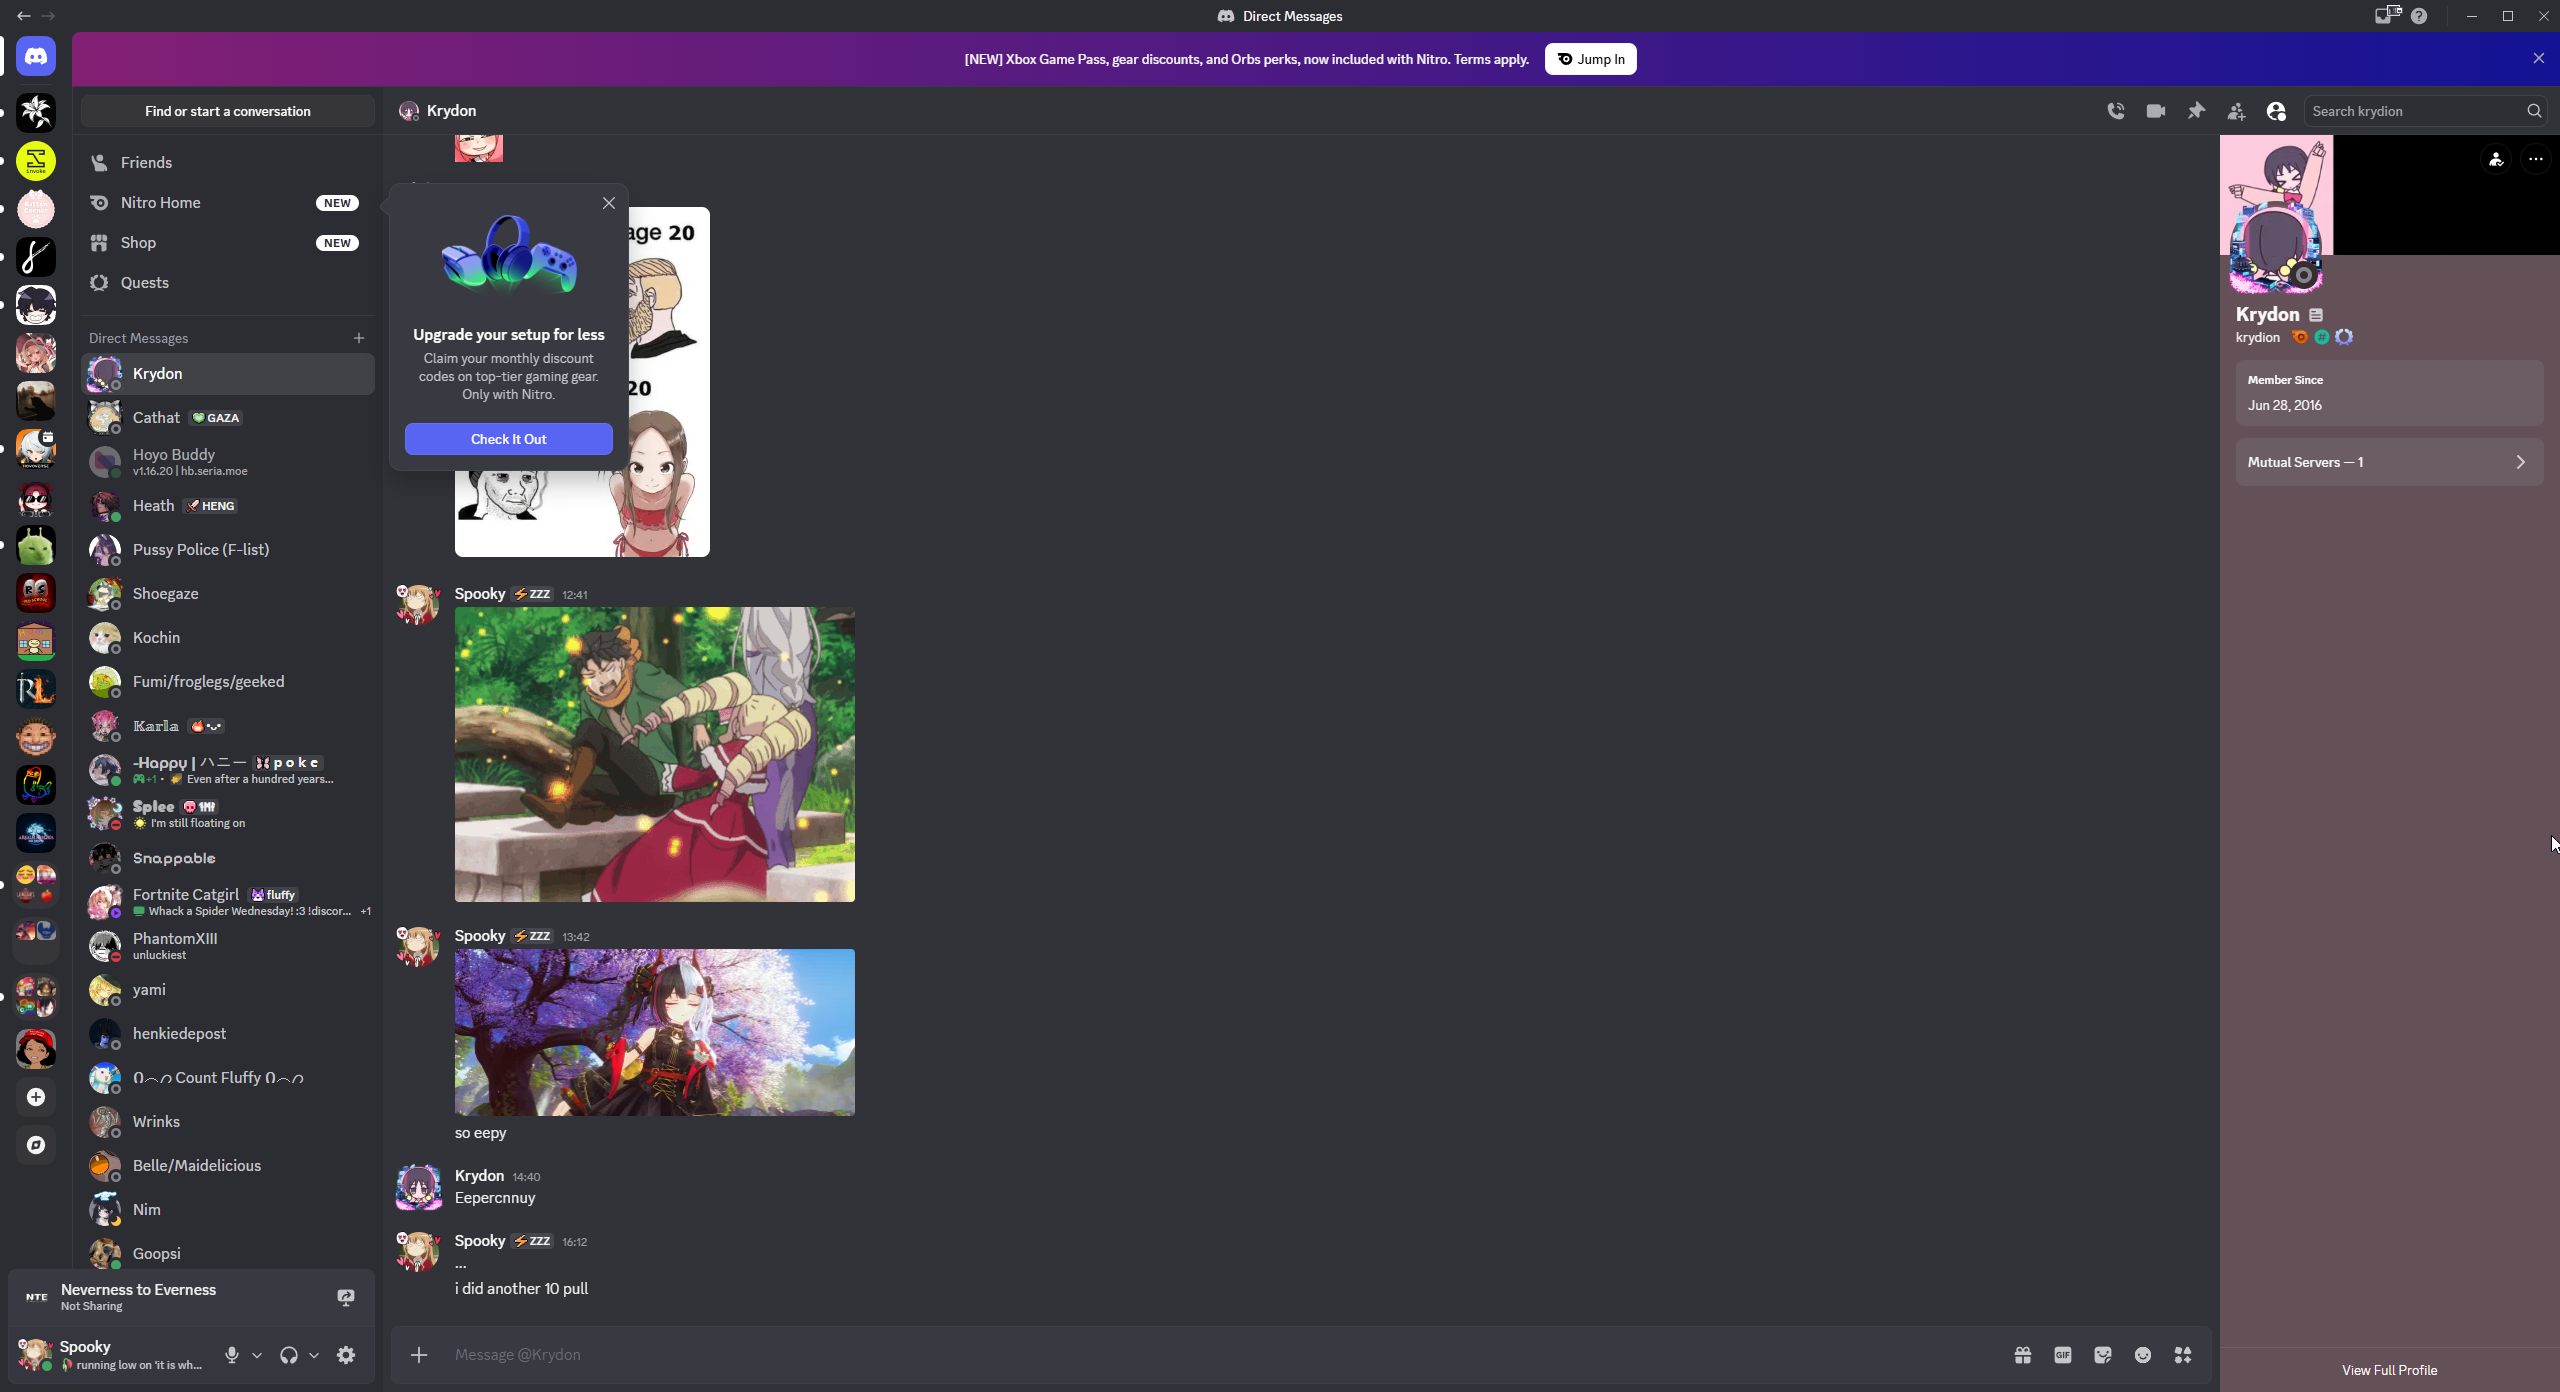Viewport: 2560px width, 1392px height.
Task: Expand Mutual Servers list
Action: [2389, 462]
